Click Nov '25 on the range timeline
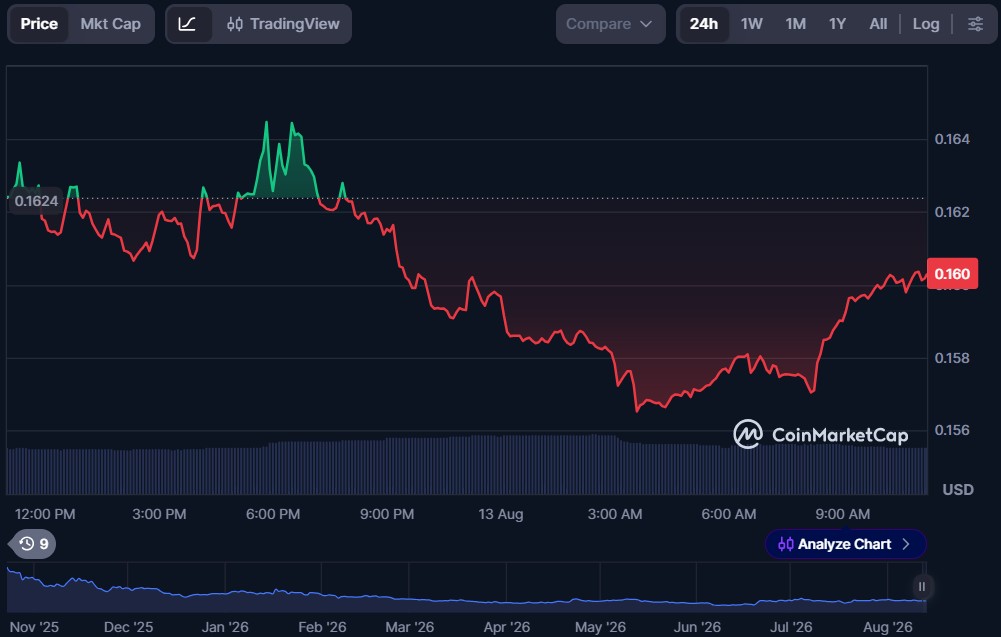The height and width of the screenshot is (637, 1001). (34, 627)
